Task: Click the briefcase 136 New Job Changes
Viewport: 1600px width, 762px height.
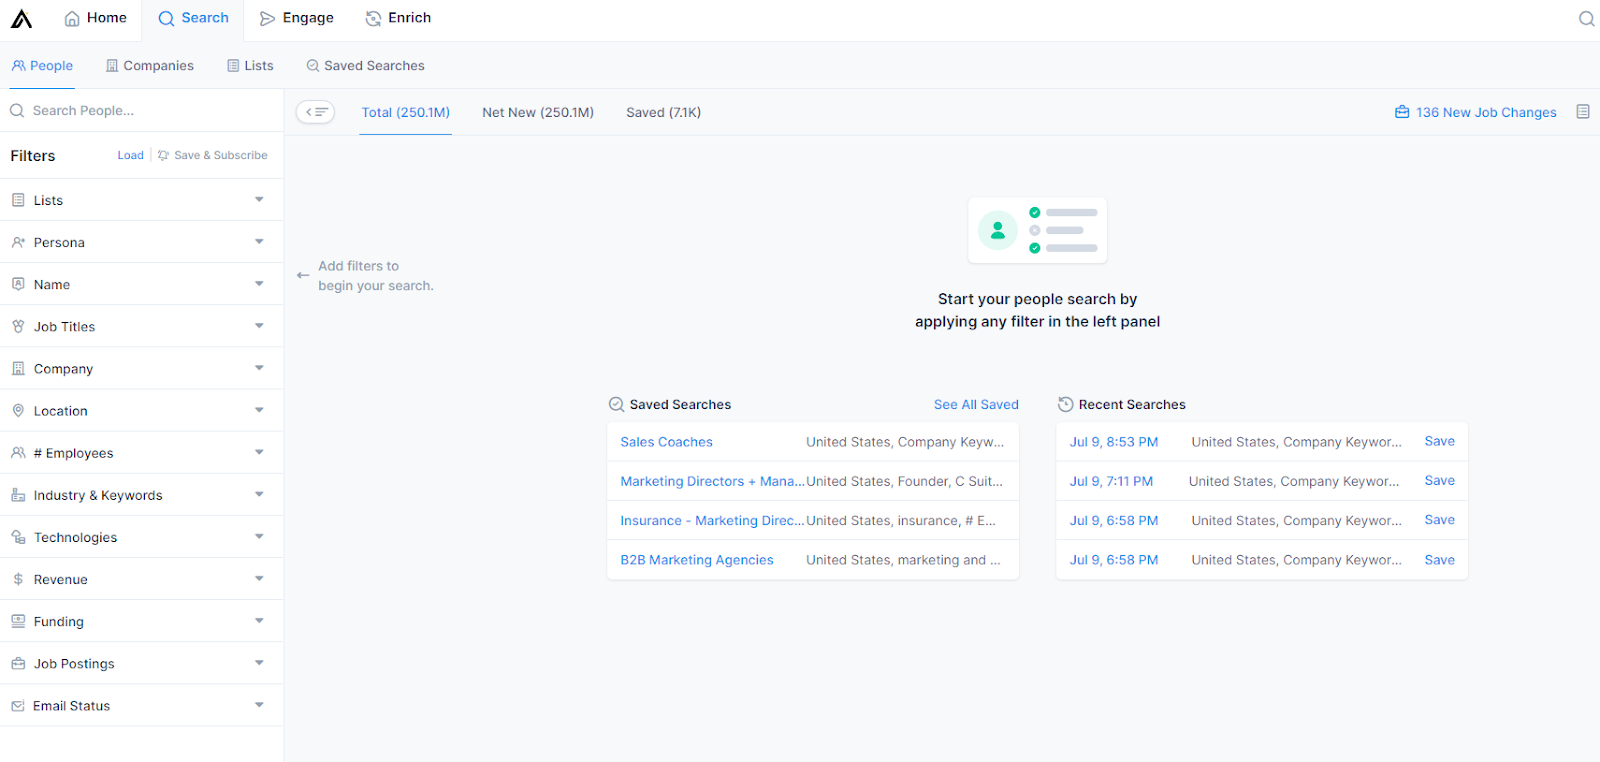Action: 1476,112
